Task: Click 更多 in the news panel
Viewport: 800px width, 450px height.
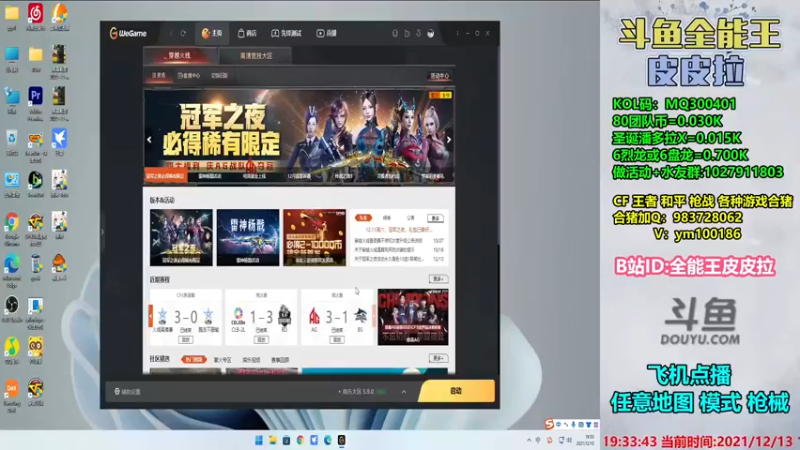Action: [435, 218]
